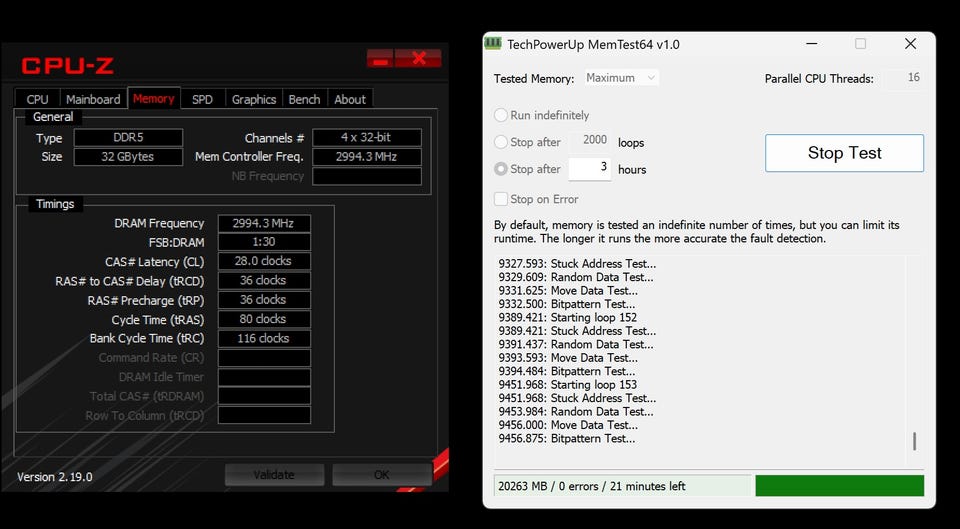Open the Graphics tab in CPU-Z
Image resolution: width=960 pixels, height=529 pixels.
(x=253, y=99)
